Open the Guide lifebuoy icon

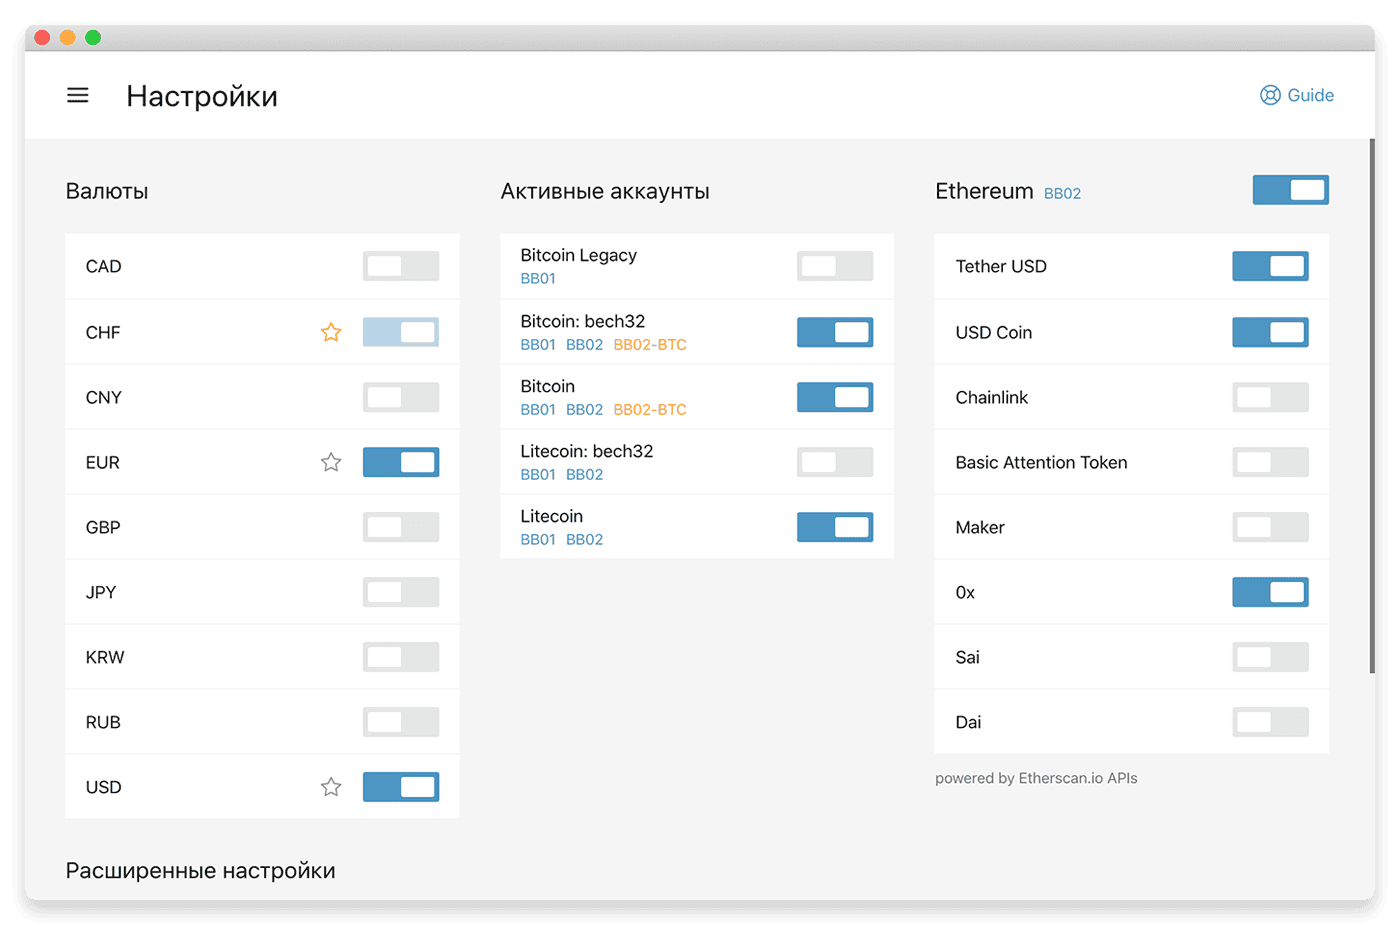point(1270,95)
